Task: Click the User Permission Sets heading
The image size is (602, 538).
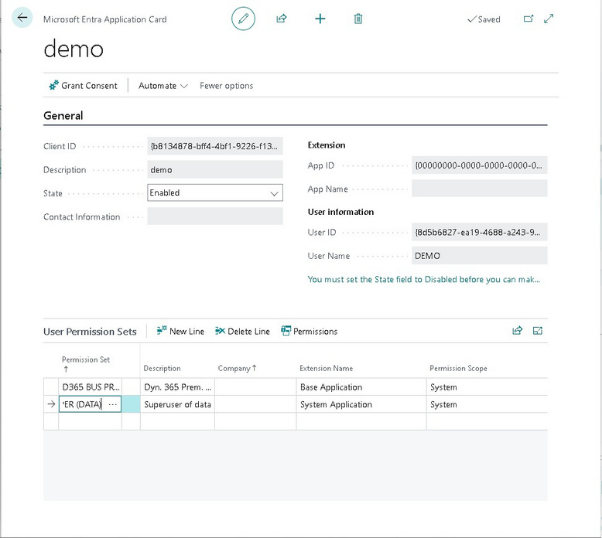Action: pyautogui.click(x=90, y=331)
